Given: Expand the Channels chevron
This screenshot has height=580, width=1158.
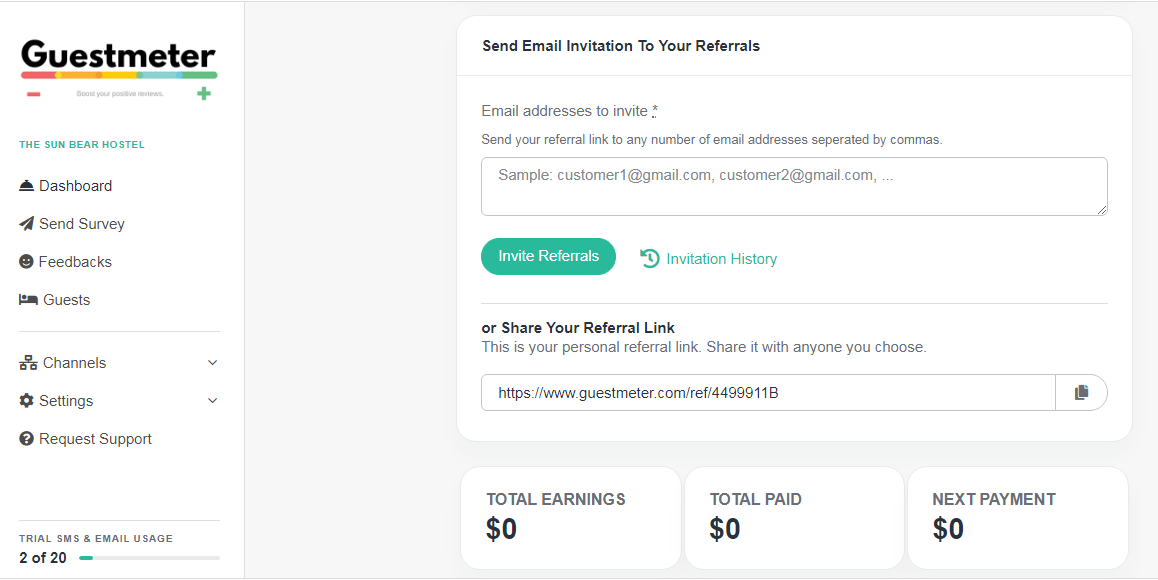Looking at the screenshot, I should (x=213, y=363).
